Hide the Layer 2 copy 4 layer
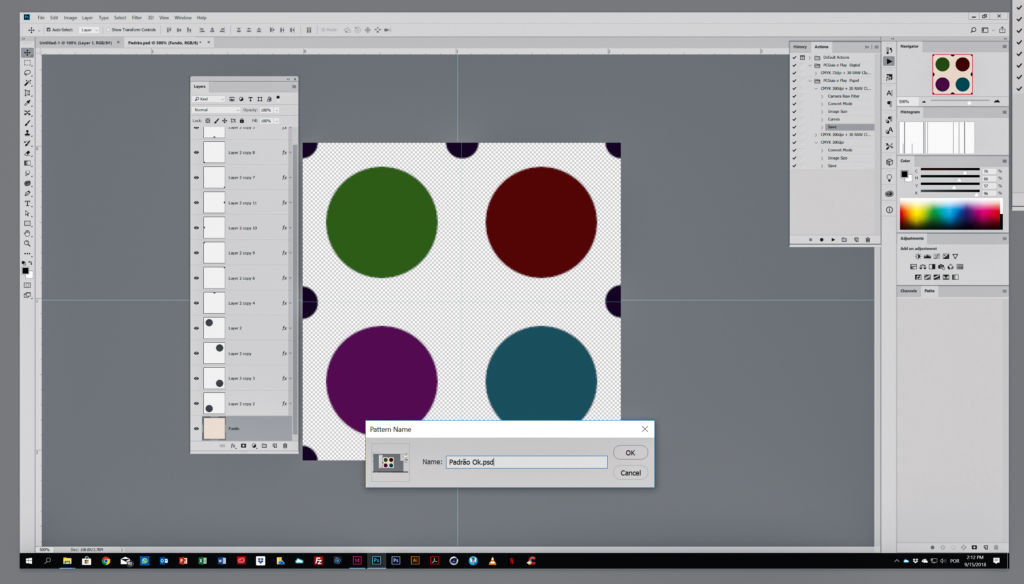This screenshot has width=1024, height=584. pos(197,303)
